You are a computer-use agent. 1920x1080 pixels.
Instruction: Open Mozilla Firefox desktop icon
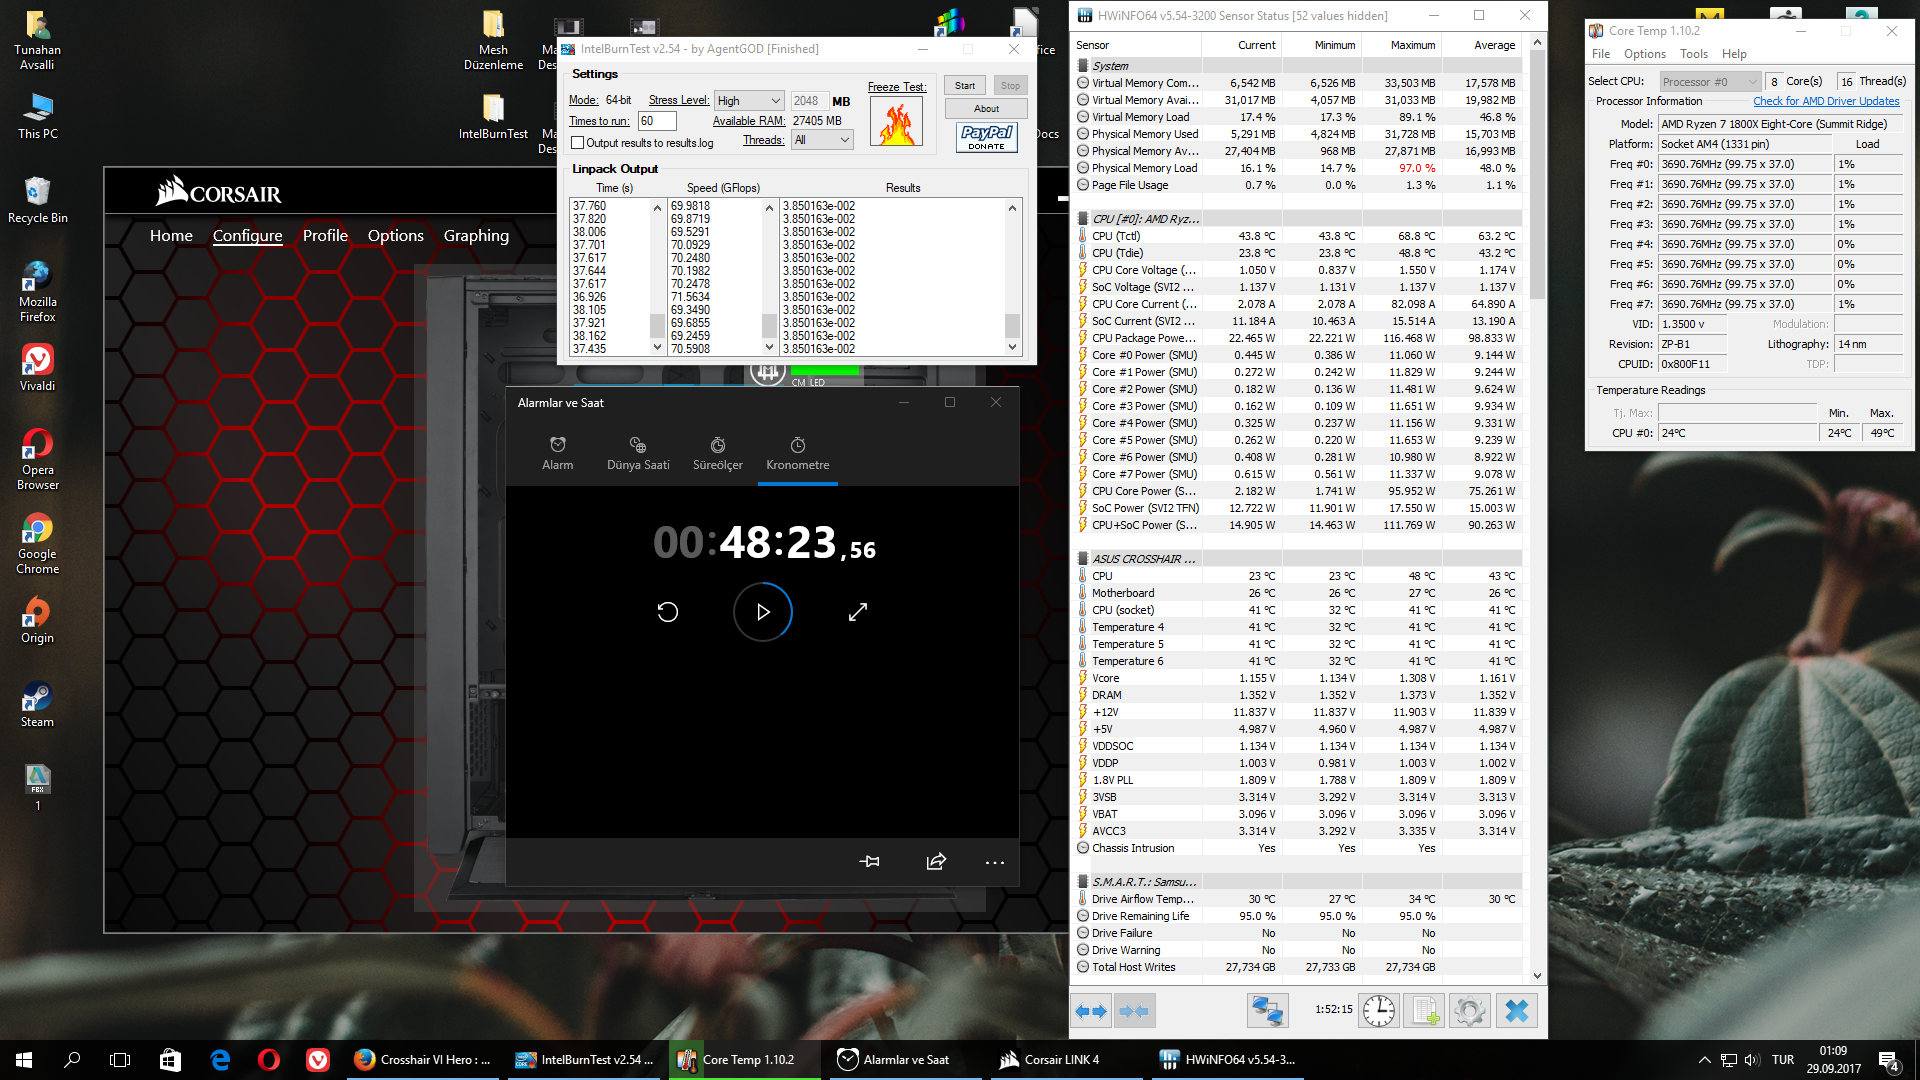[38, 291]
